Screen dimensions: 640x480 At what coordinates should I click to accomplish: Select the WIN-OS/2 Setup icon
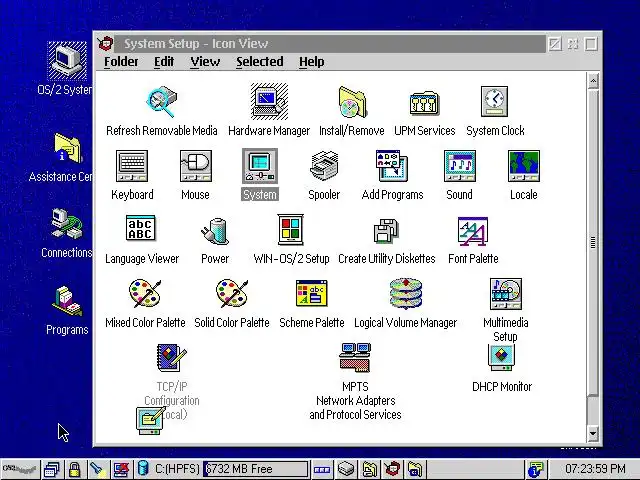pos(291,229)
